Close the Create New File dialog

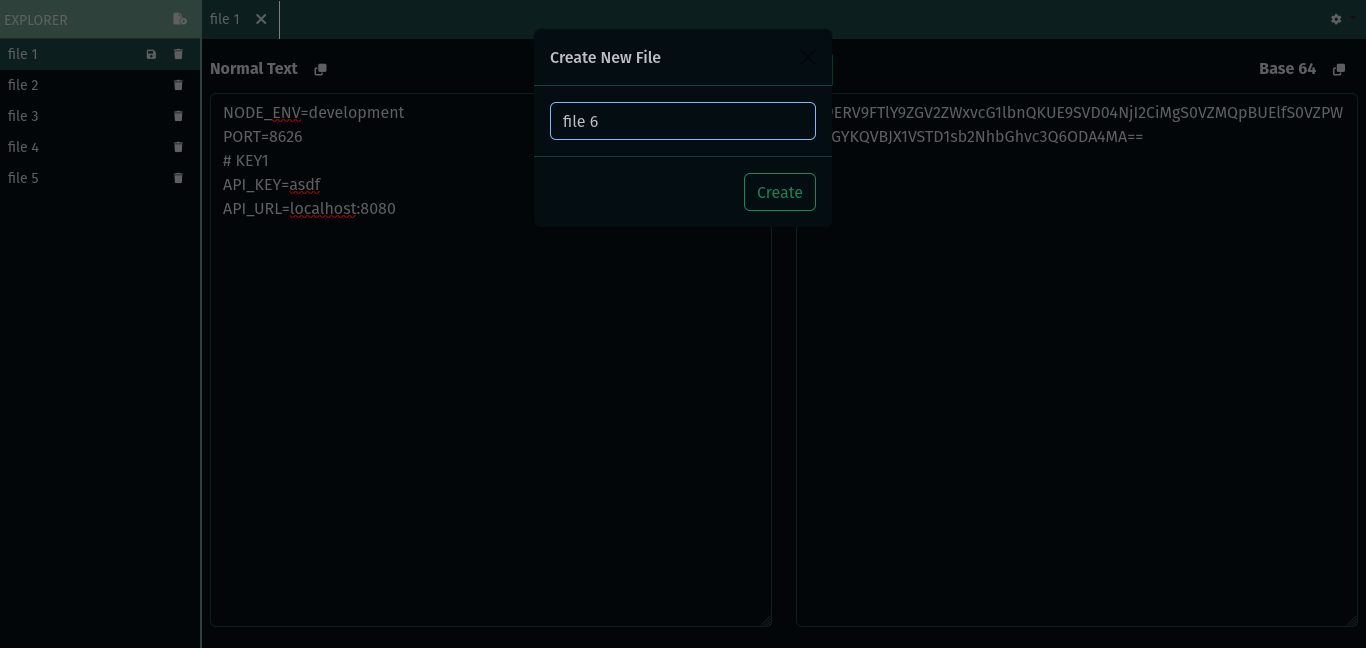tap(808, 57)
